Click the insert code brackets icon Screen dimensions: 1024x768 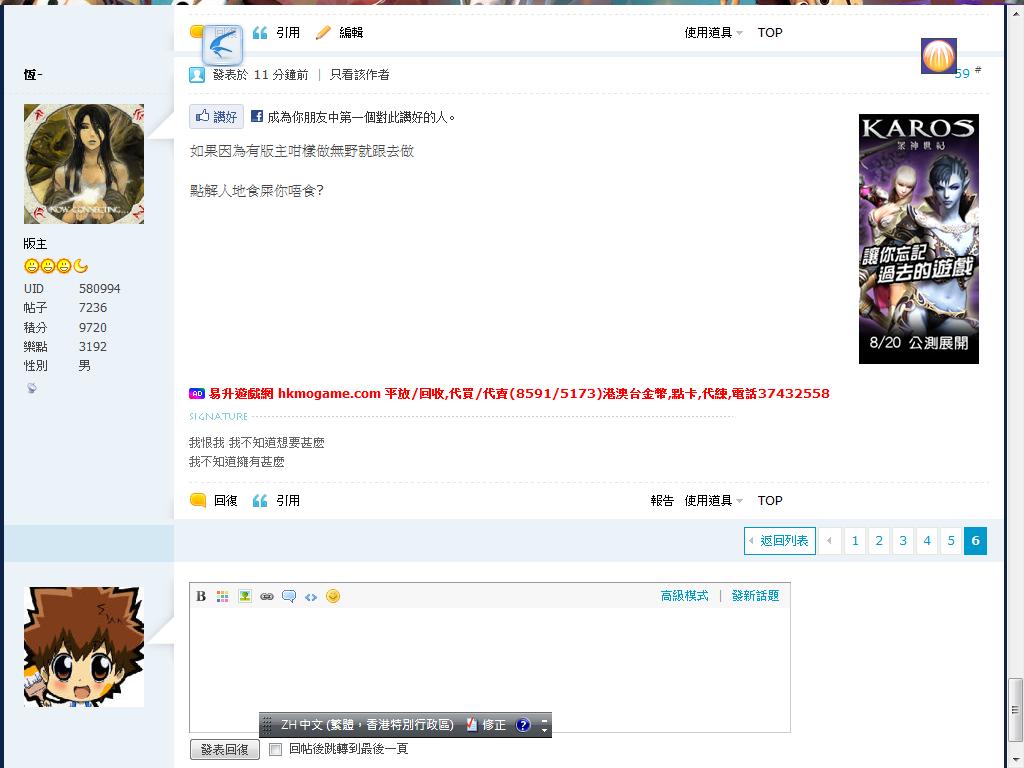311,596
